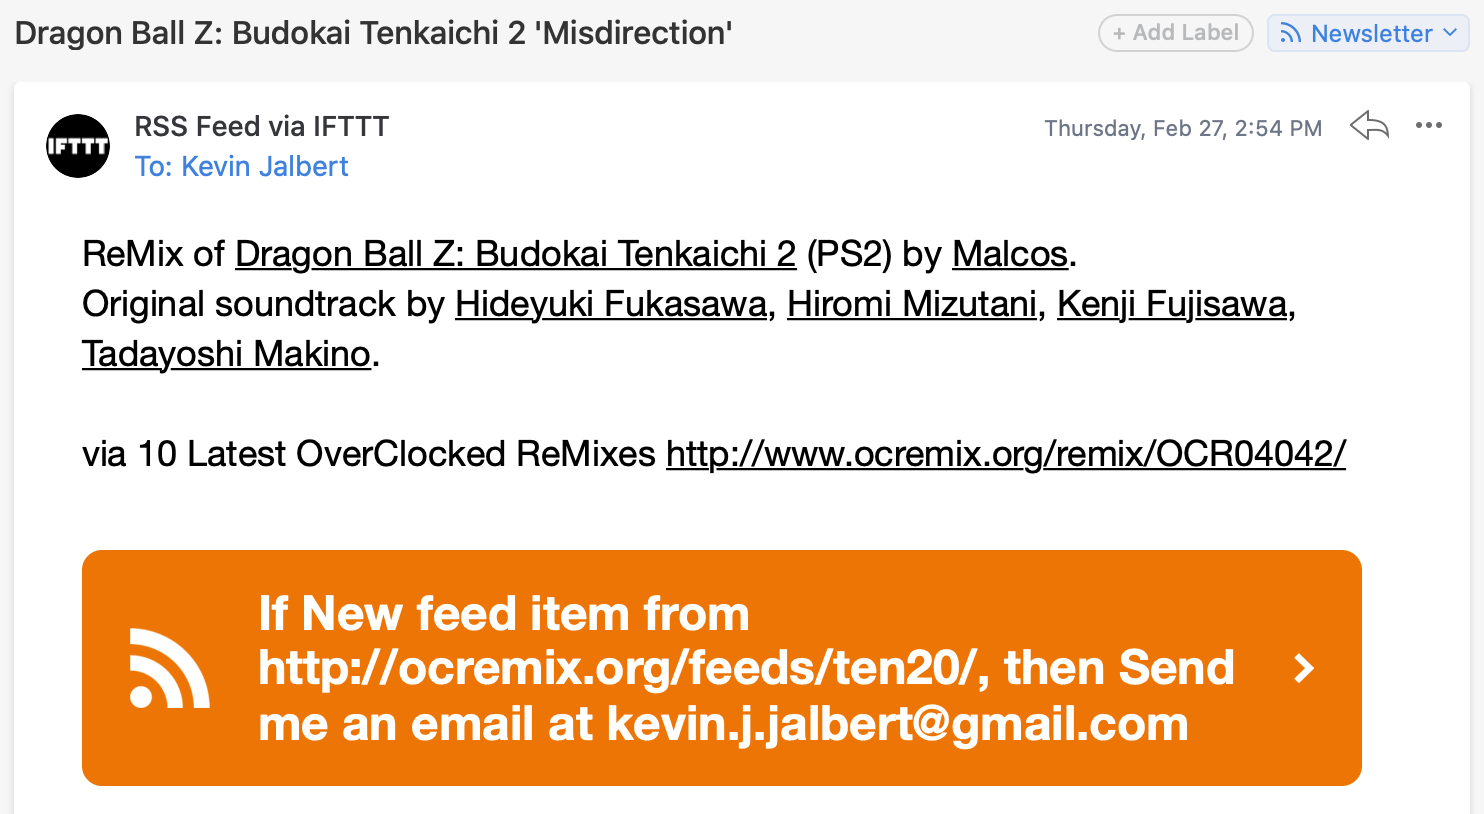Visit the Hiromi Mizutani link
The width and height of the screenshot is (1484, 814).
[912, 304]
